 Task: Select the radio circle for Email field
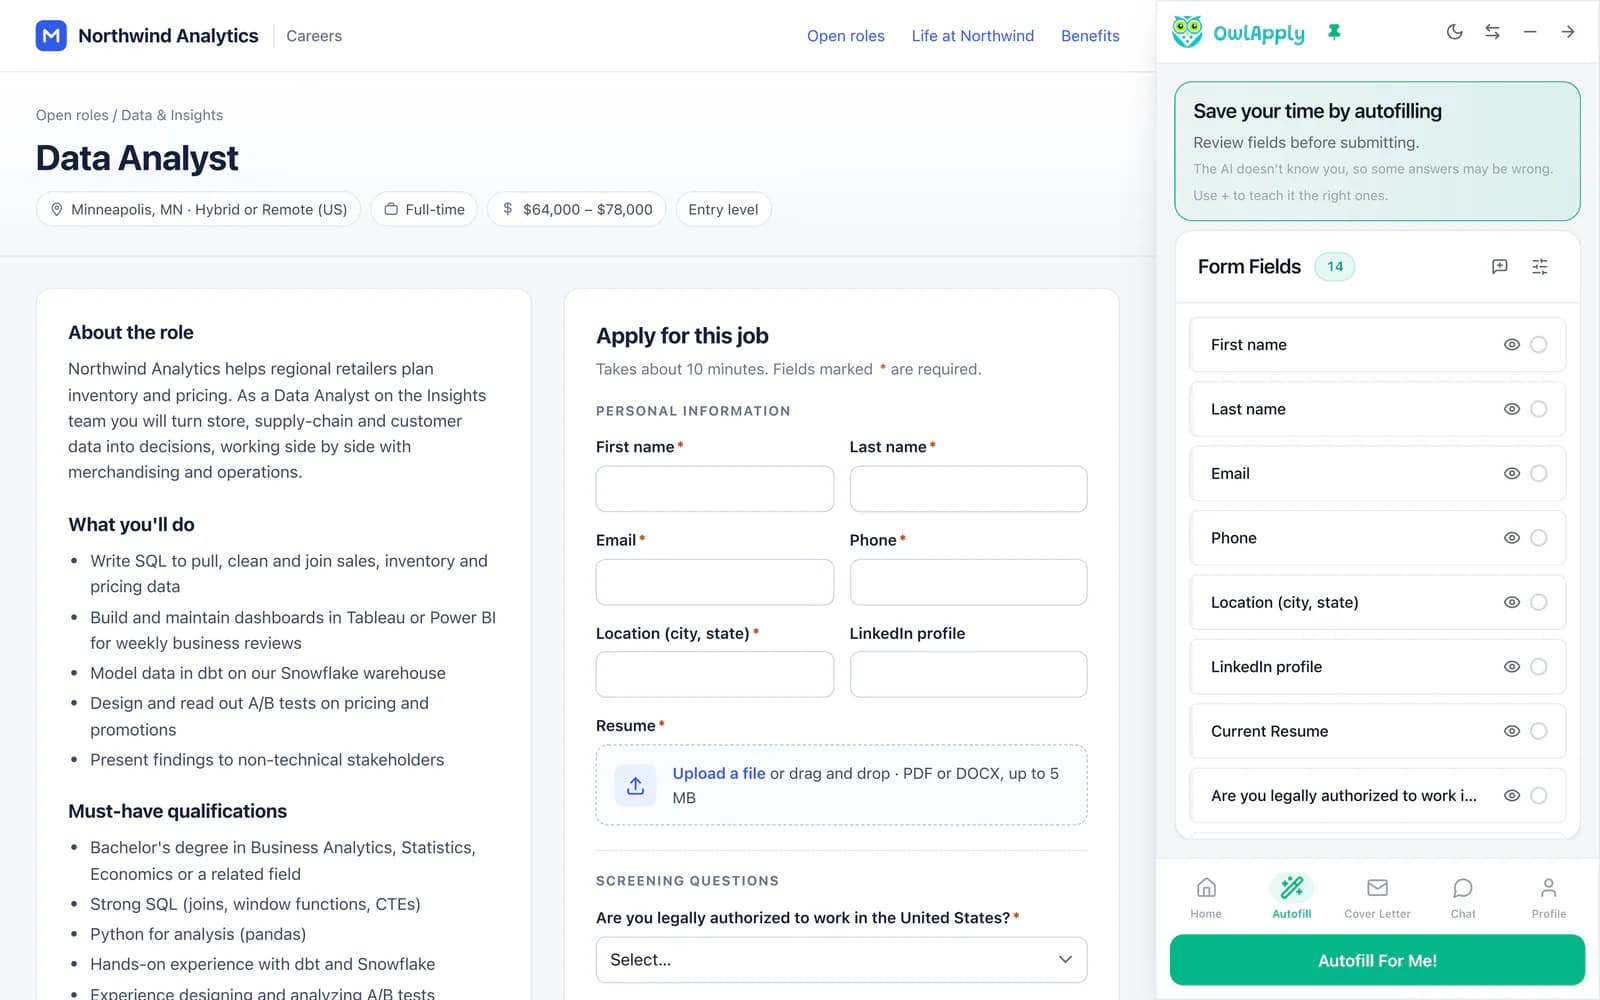(x=1539, y=474)
